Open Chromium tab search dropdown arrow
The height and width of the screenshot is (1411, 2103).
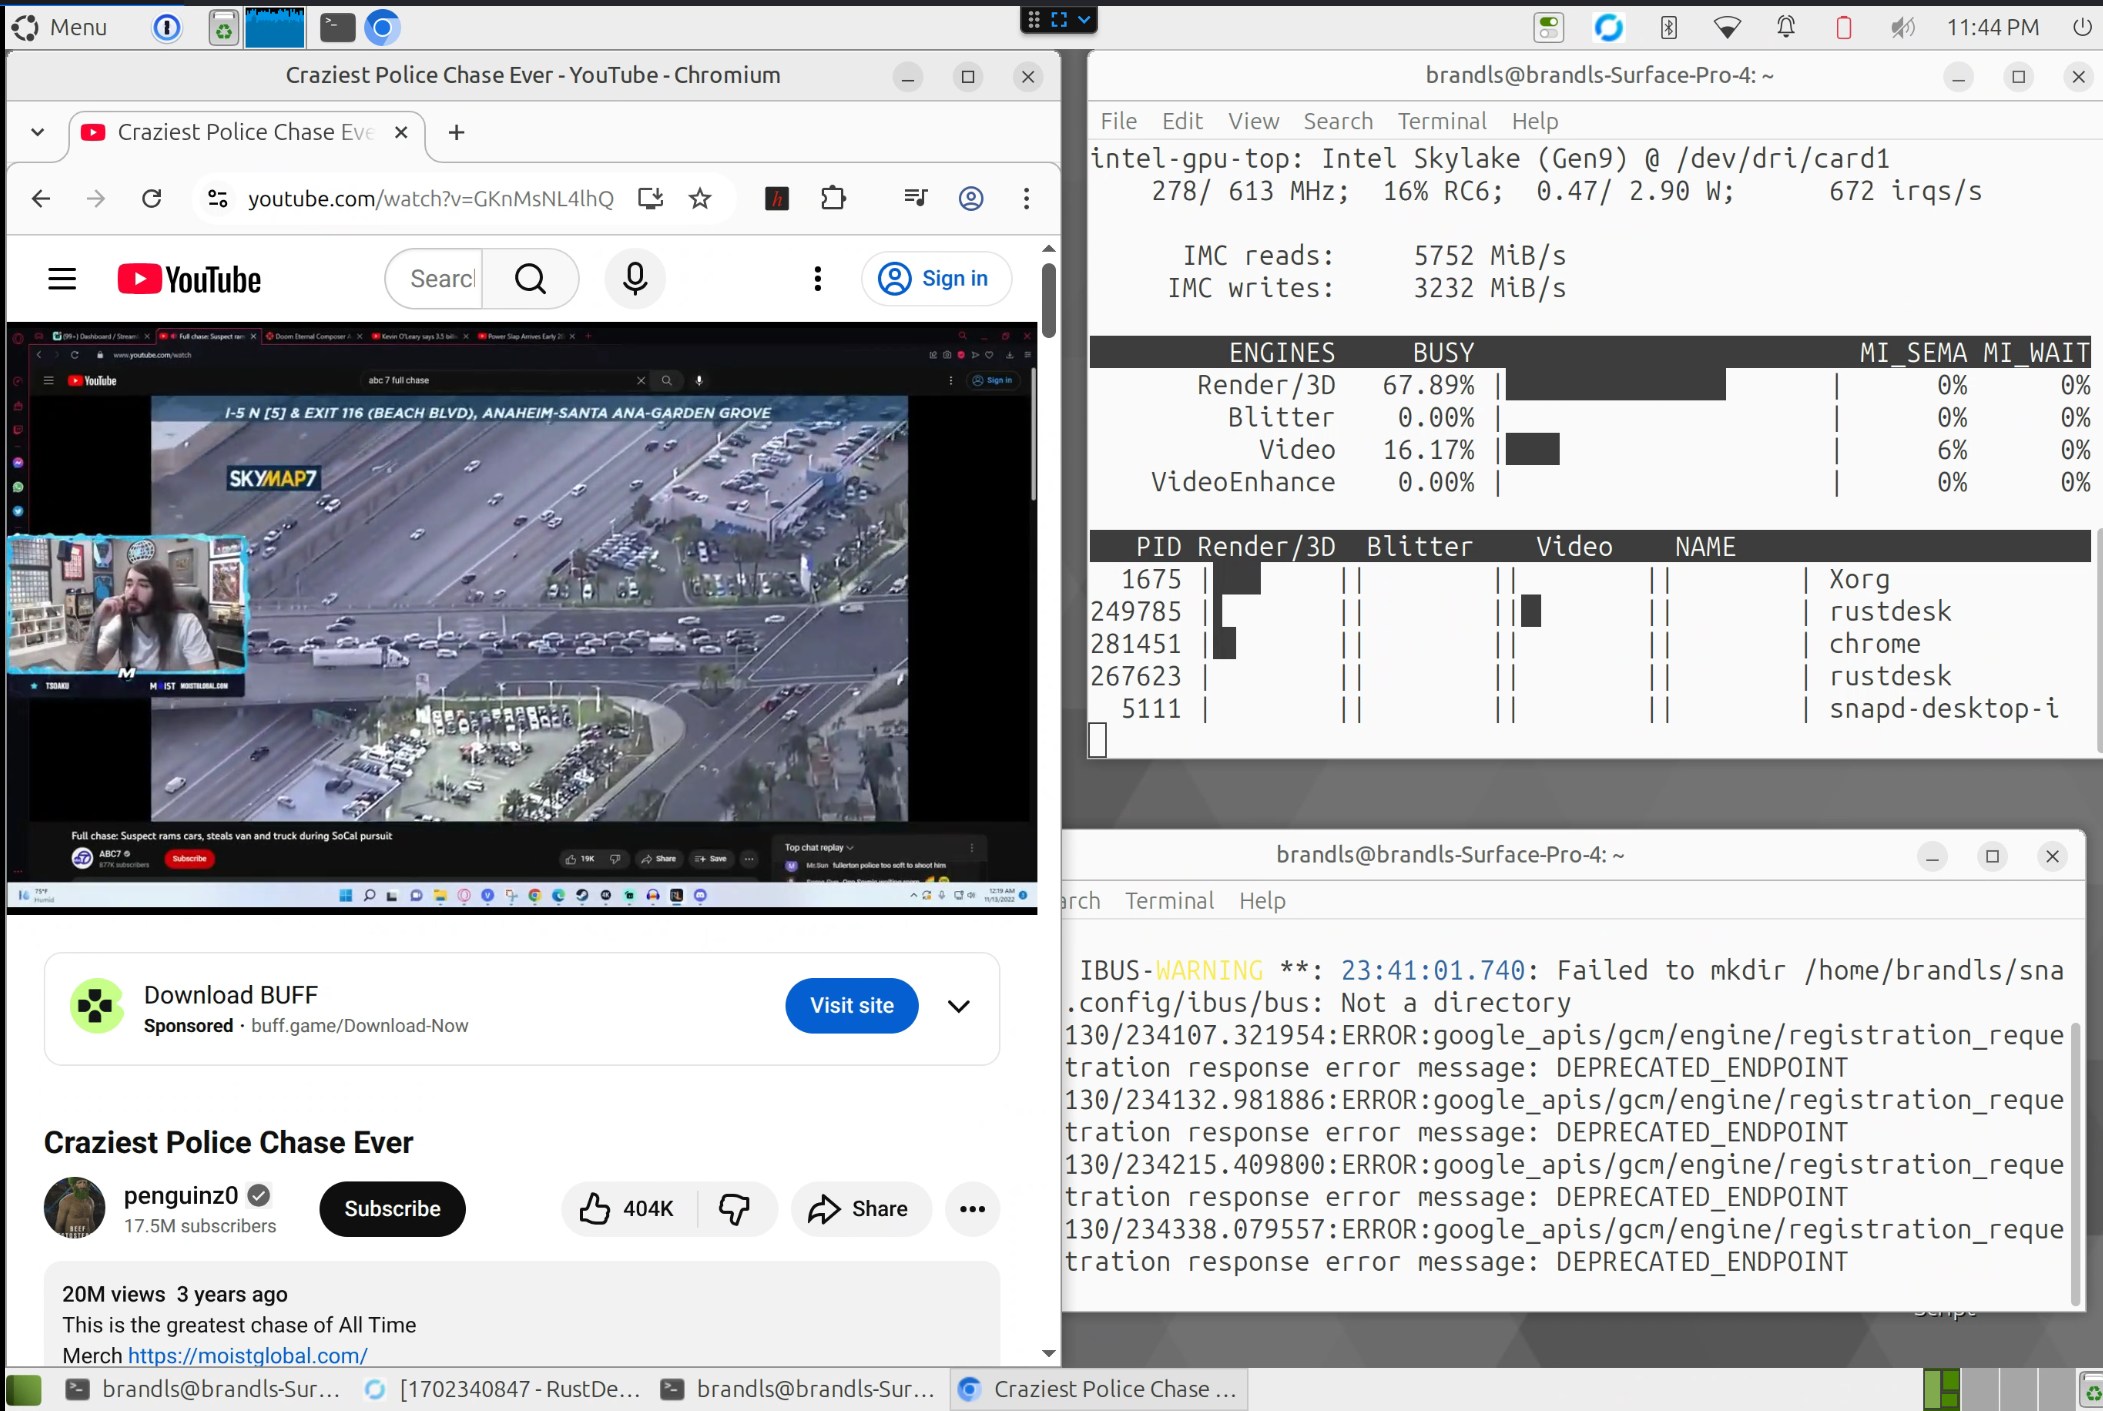click(x=38, y=132)
